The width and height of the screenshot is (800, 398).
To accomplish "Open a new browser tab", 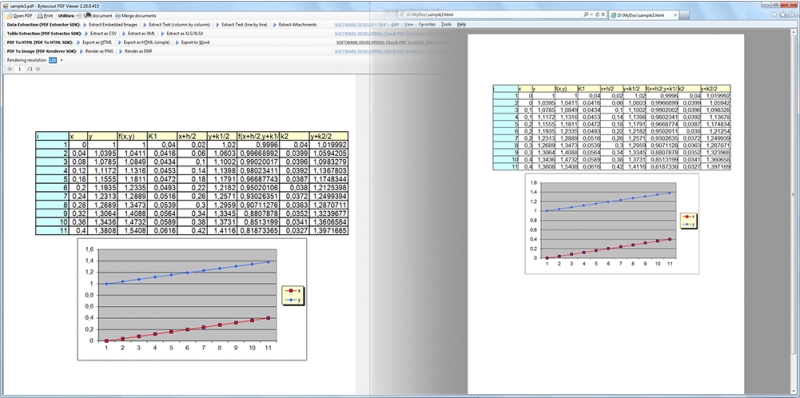I will click(685, 15).
